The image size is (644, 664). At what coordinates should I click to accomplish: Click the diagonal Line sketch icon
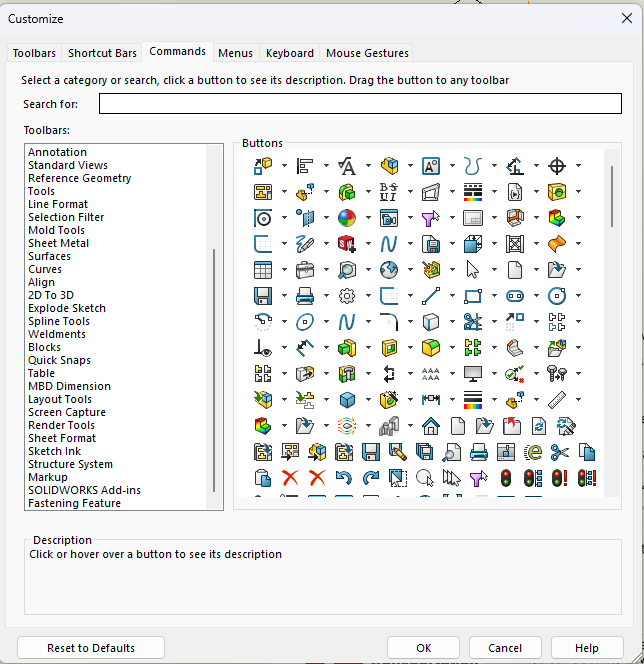click(431, 296)
